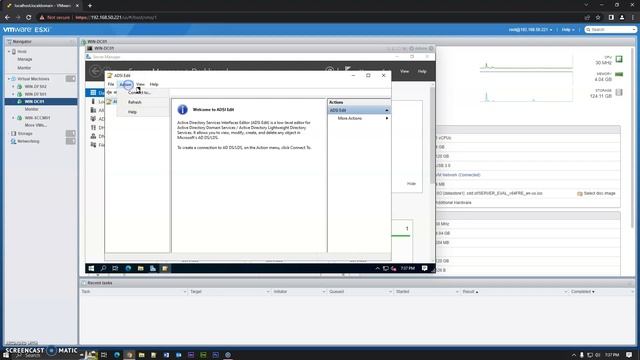Screen dimensions: 640x360
Task: Open the ESXi user account dropdown
Action: (531, 30)
